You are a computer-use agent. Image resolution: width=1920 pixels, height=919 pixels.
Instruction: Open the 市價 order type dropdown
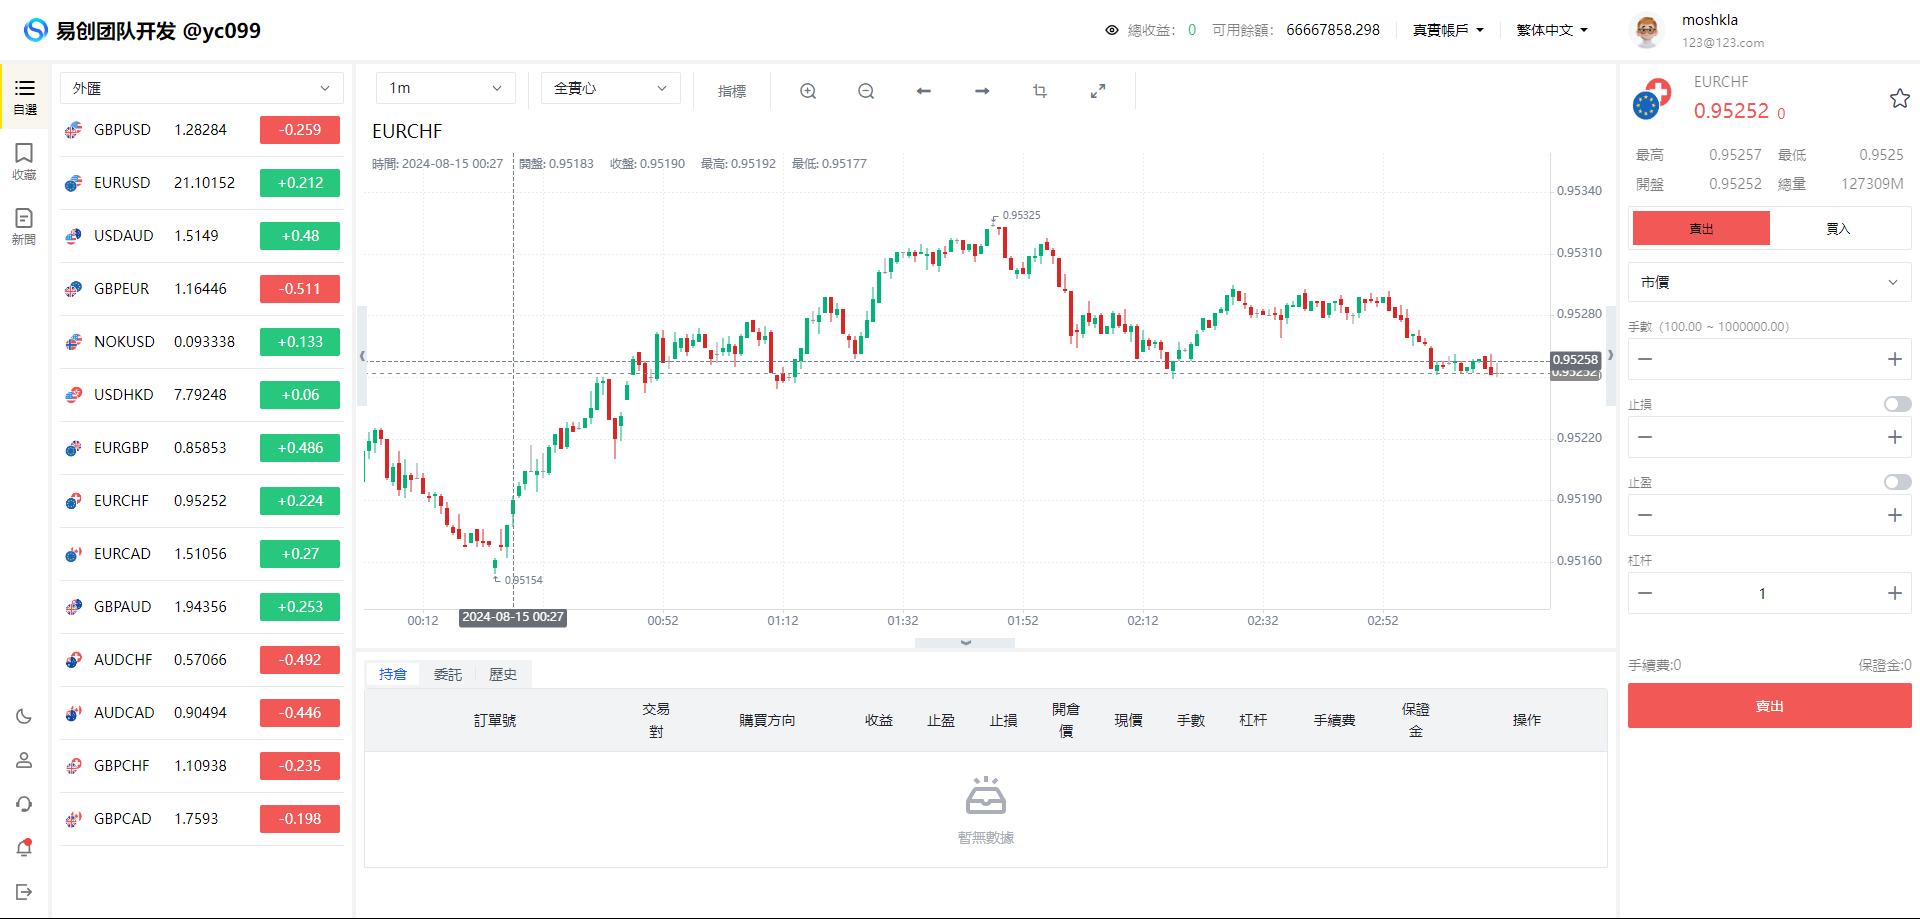click(x=1769, y=282)
